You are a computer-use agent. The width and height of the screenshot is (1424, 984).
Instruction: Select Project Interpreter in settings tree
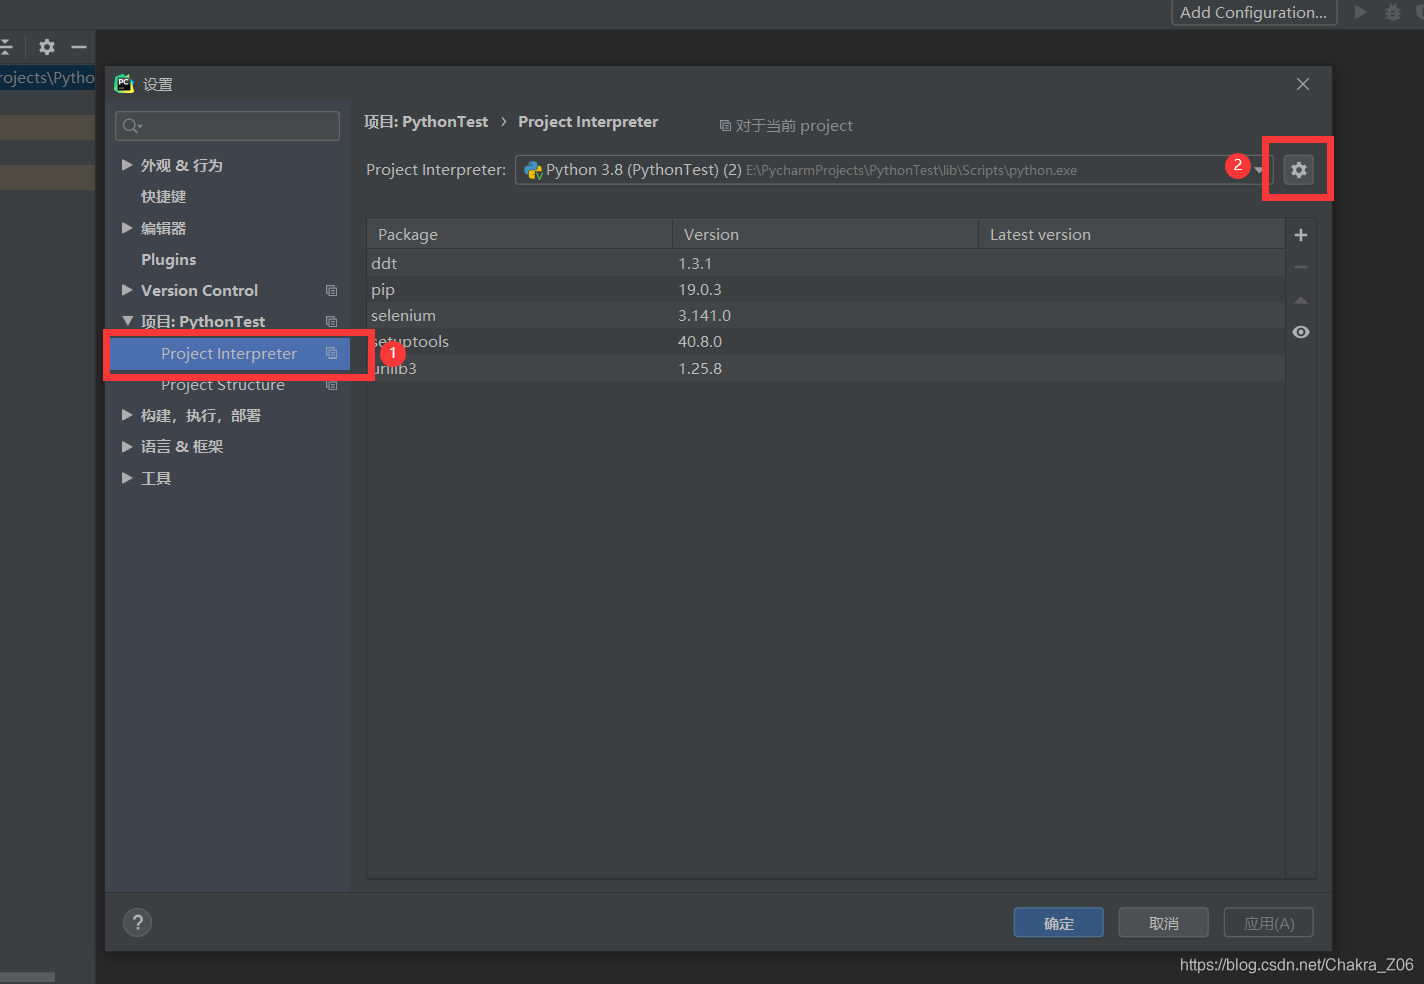pos(229,353)
